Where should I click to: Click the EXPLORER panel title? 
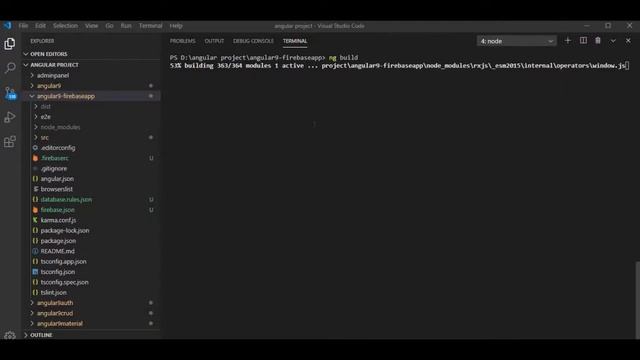tap(42, 41)
